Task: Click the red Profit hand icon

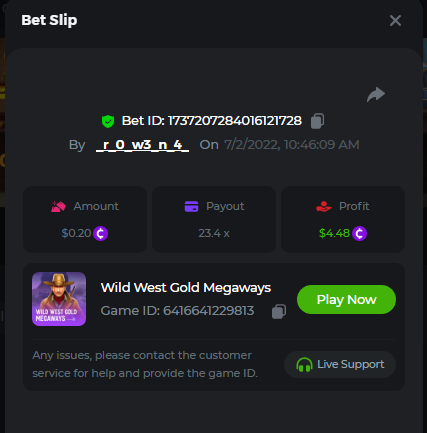Action: tap(324, 206)
